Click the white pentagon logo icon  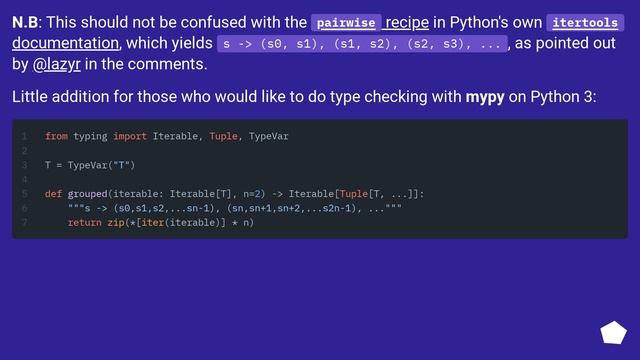tap(613, 333)
